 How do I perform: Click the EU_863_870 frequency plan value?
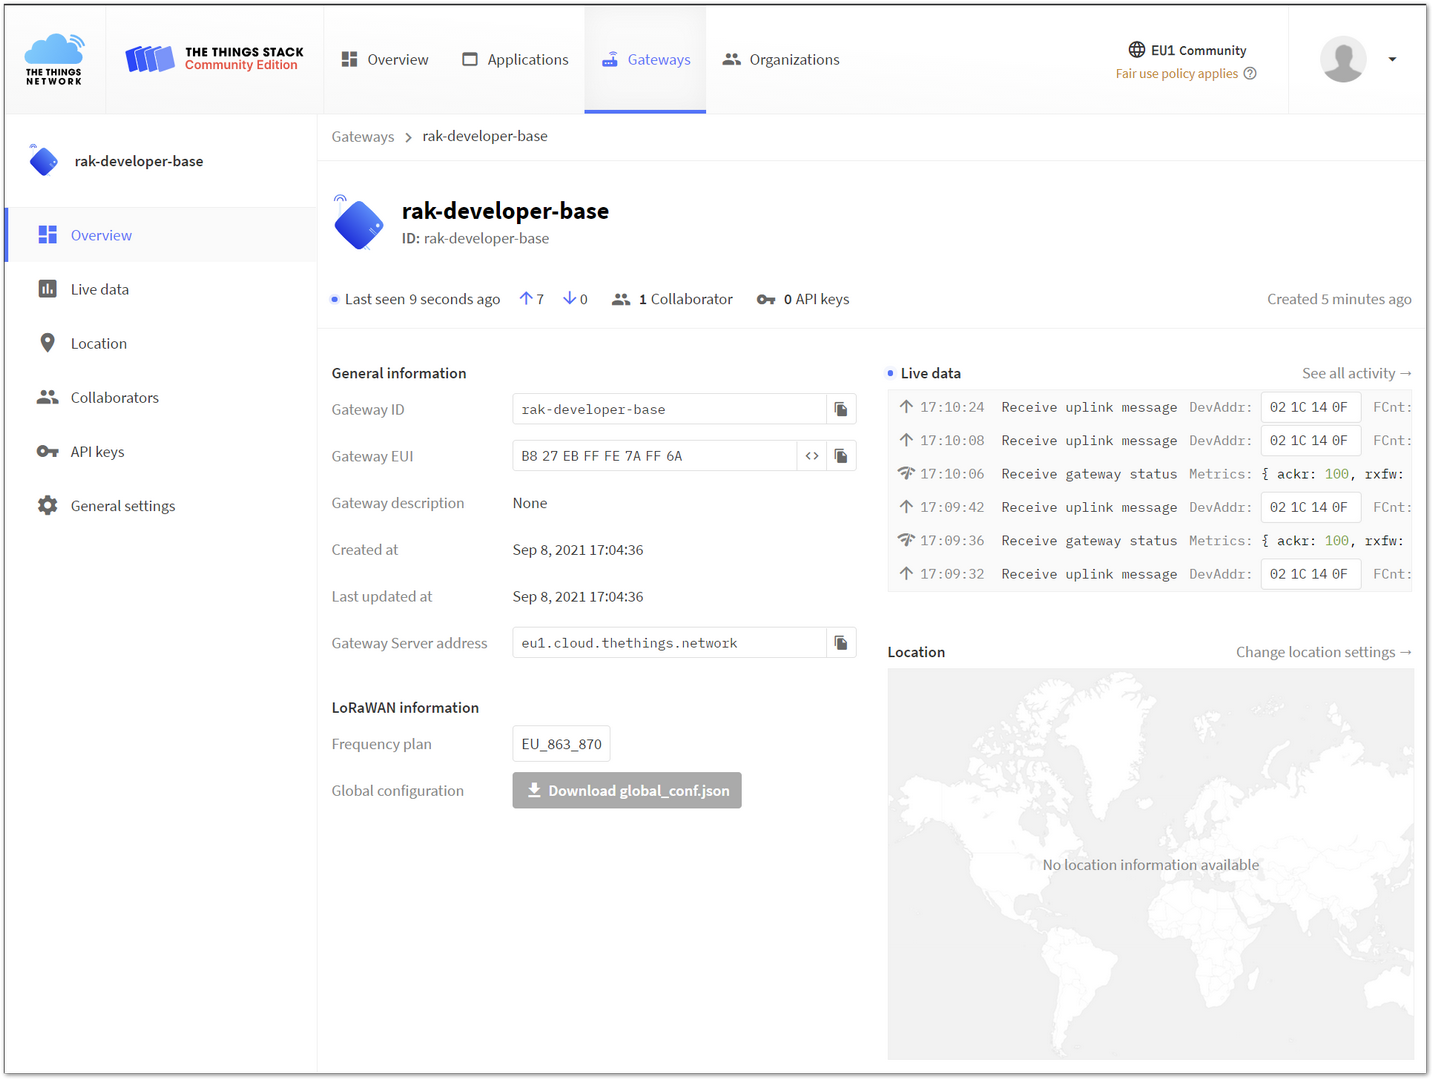pyautogui.click(x=561, y=744)
